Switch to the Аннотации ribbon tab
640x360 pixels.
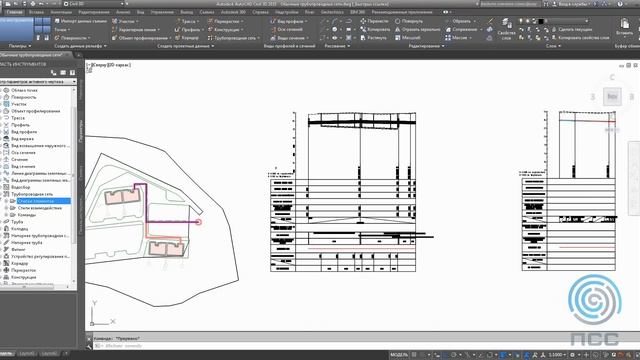[61, 12]
